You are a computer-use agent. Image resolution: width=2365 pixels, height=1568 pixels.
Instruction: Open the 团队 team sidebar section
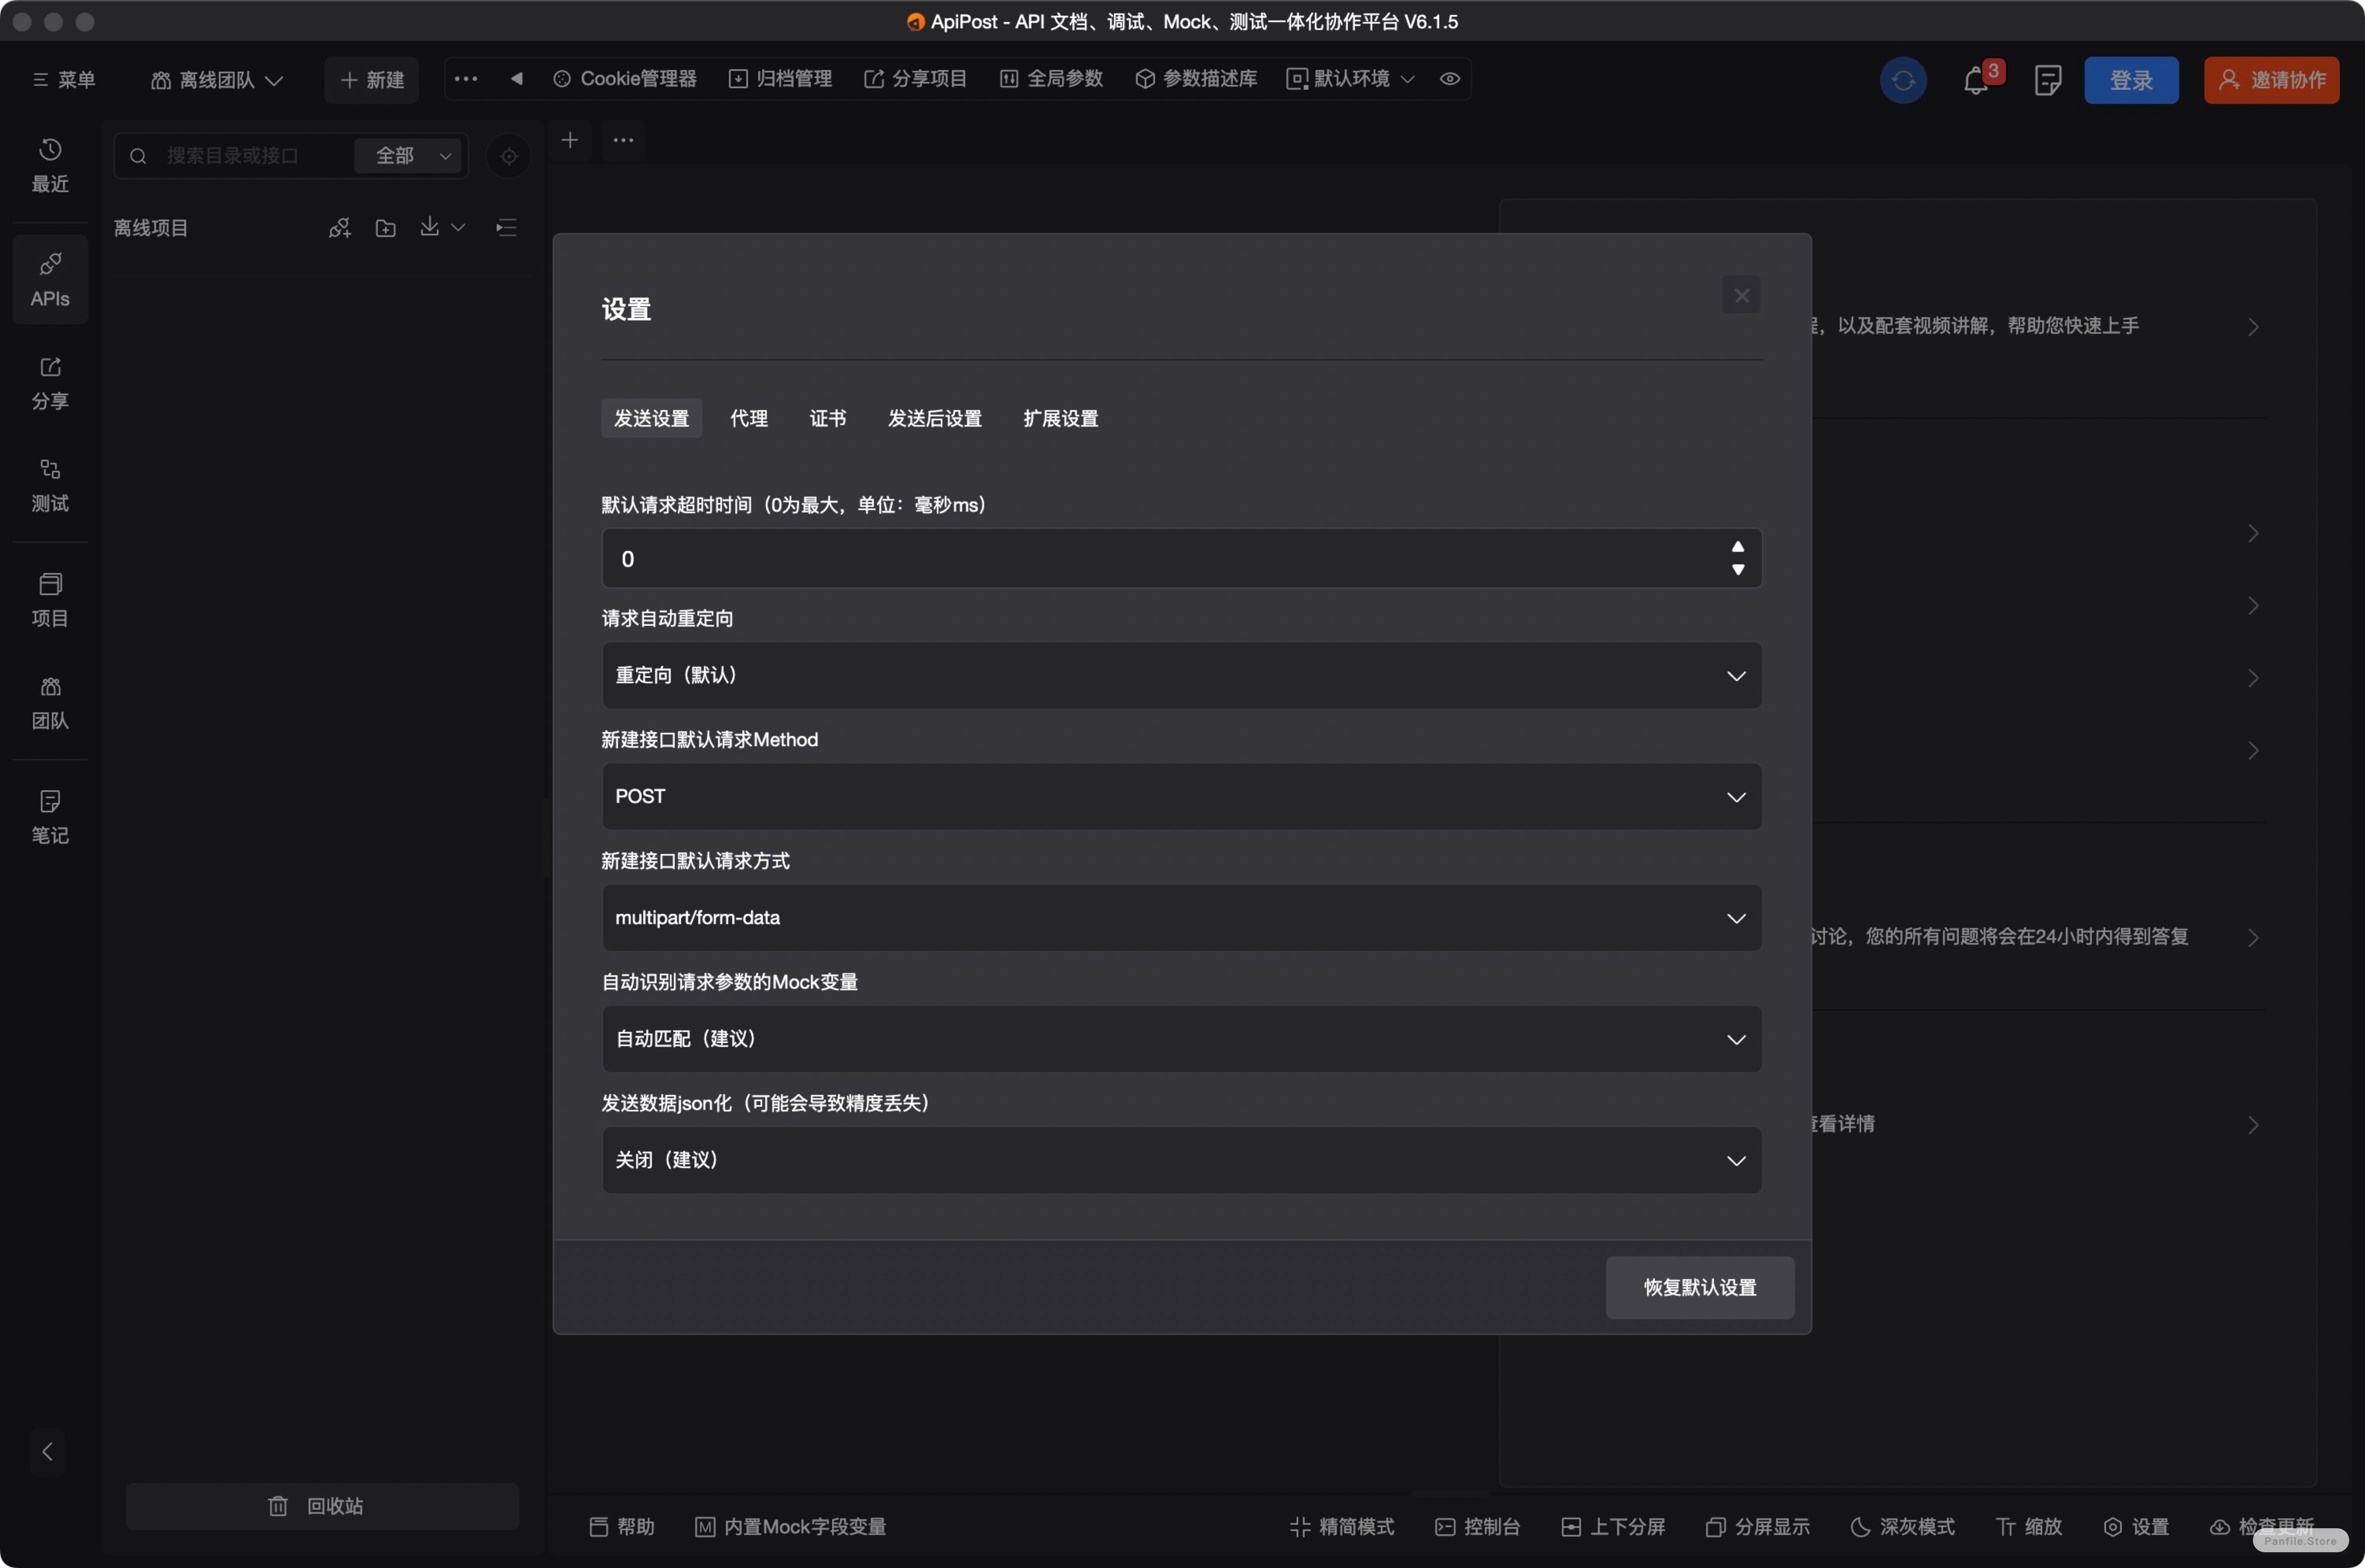[50, 703]
